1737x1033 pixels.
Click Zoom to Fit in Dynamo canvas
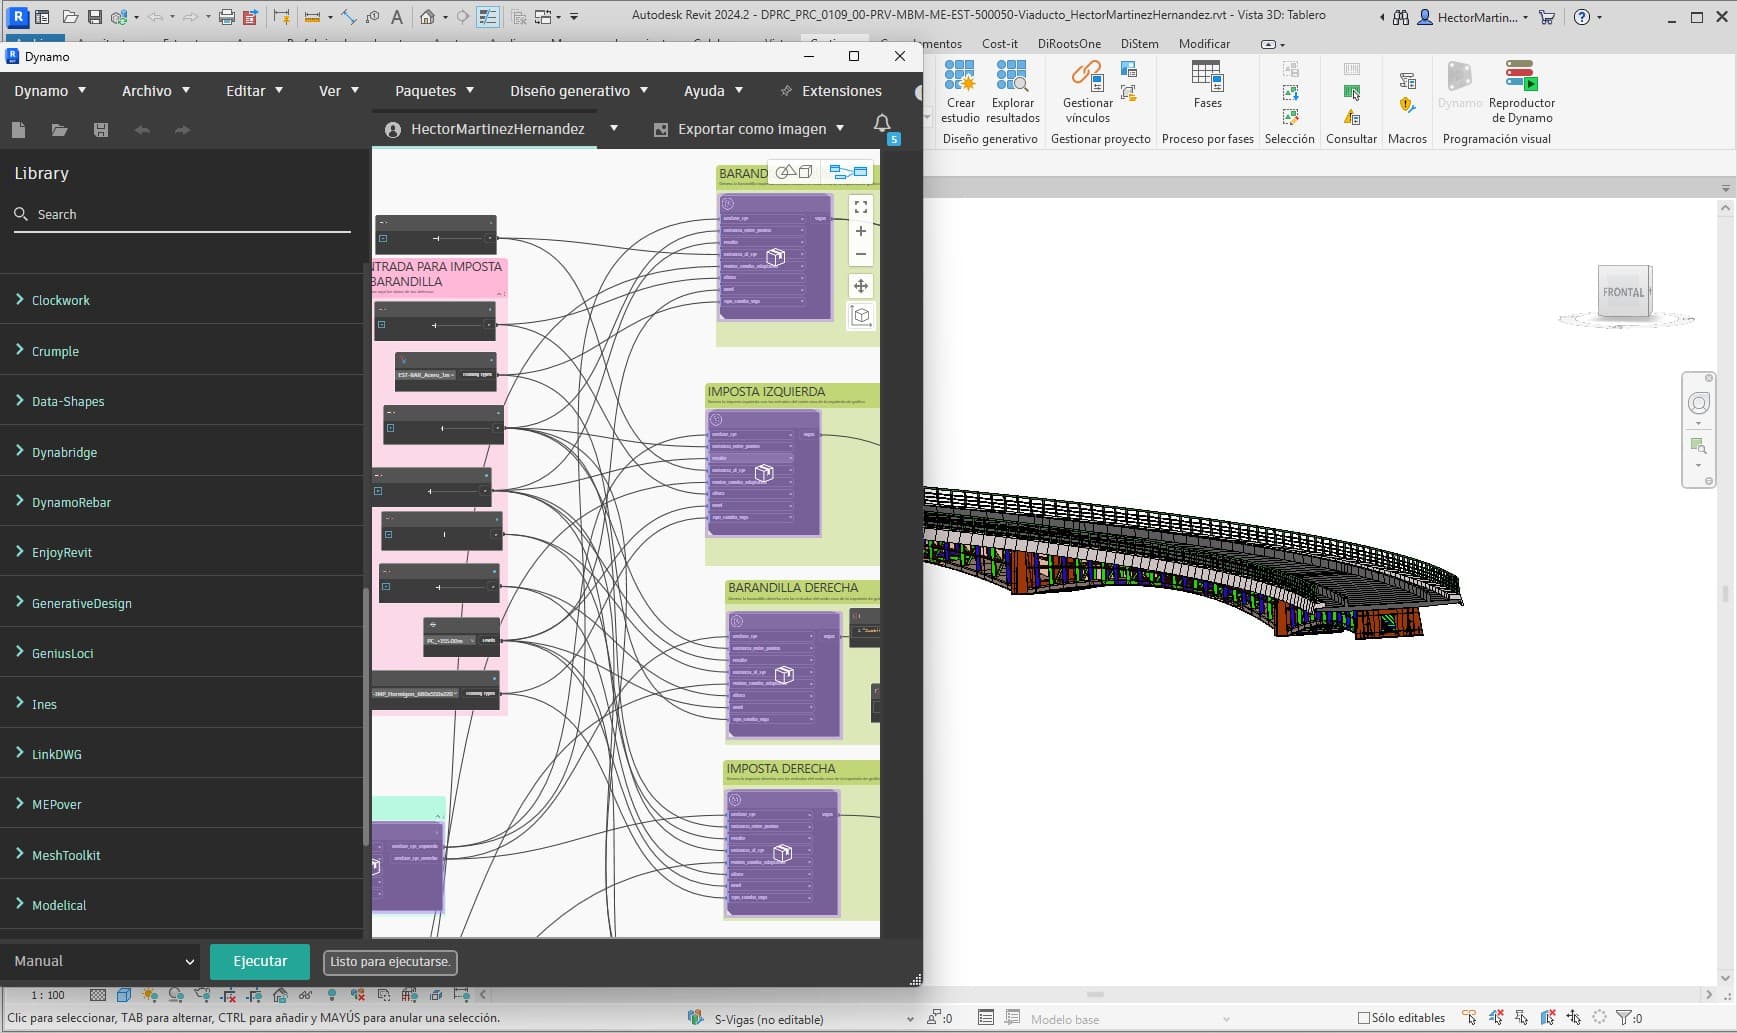coord(860,207)
